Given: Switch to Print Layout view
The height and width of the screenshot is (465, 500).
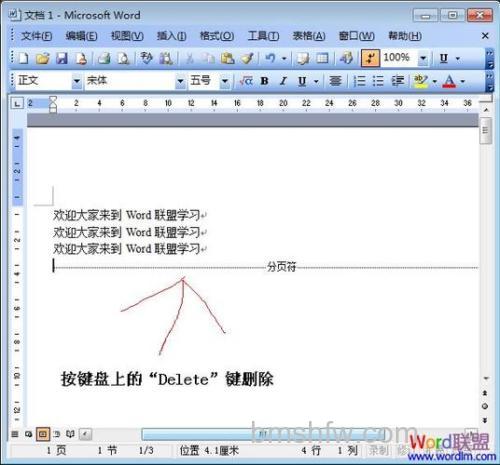Looking at the screenshot, I should click(x=43, y=434).
